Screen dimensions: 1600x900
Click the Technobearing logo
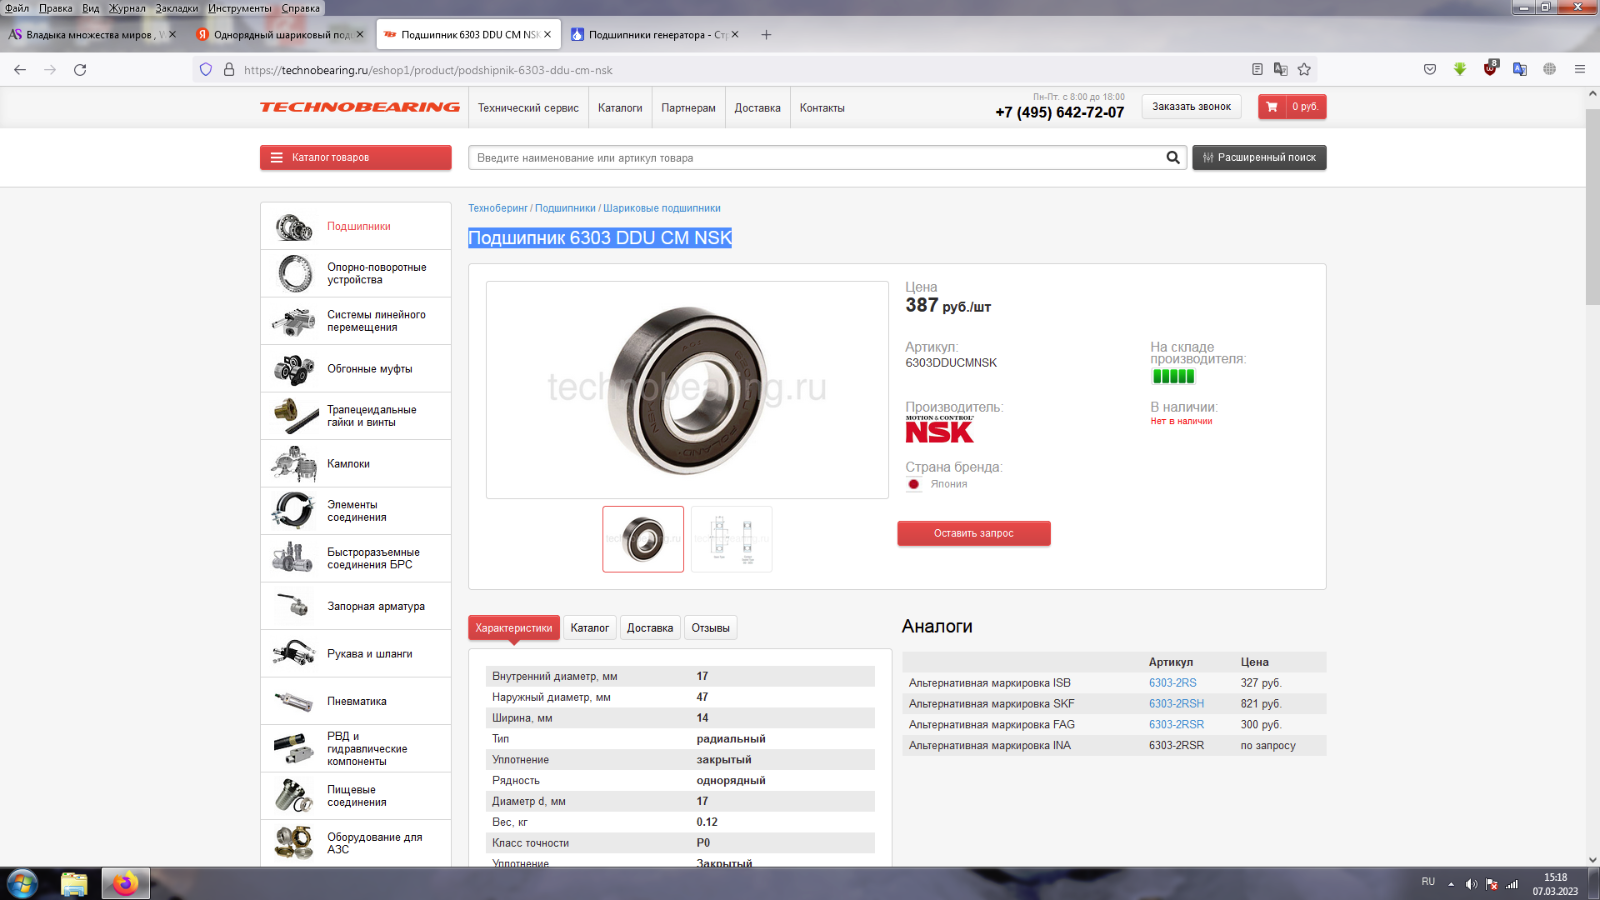tap(360, 107)
